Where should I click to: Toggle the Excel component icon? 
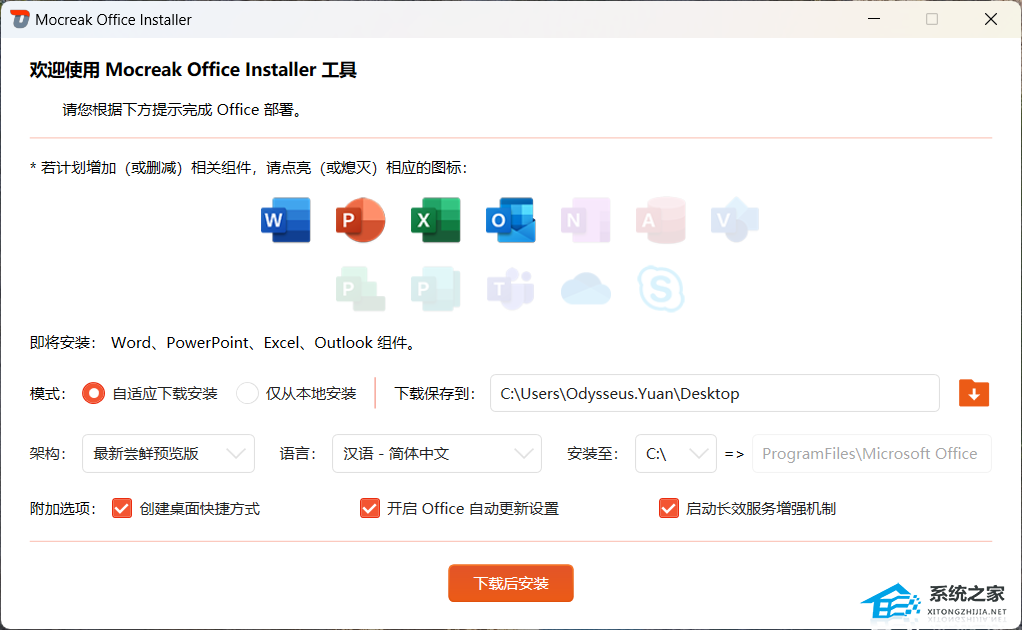[435, 220]
